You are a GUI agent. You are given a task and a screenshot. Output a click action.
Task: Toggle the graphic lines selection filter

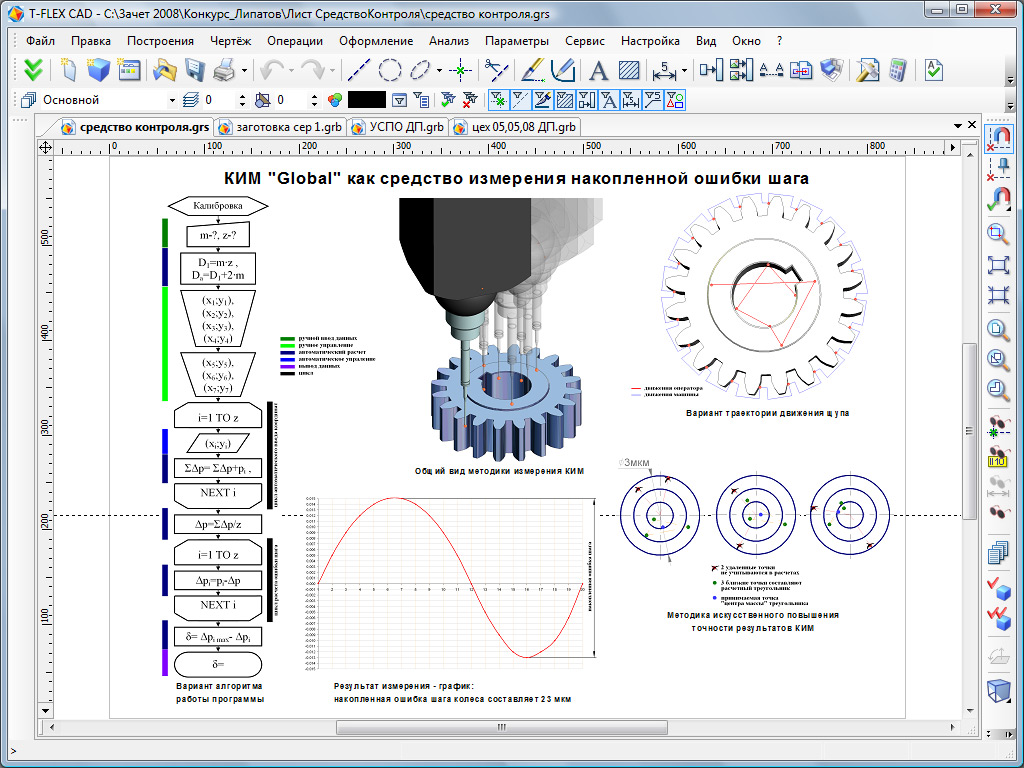[x=542, y=100]
